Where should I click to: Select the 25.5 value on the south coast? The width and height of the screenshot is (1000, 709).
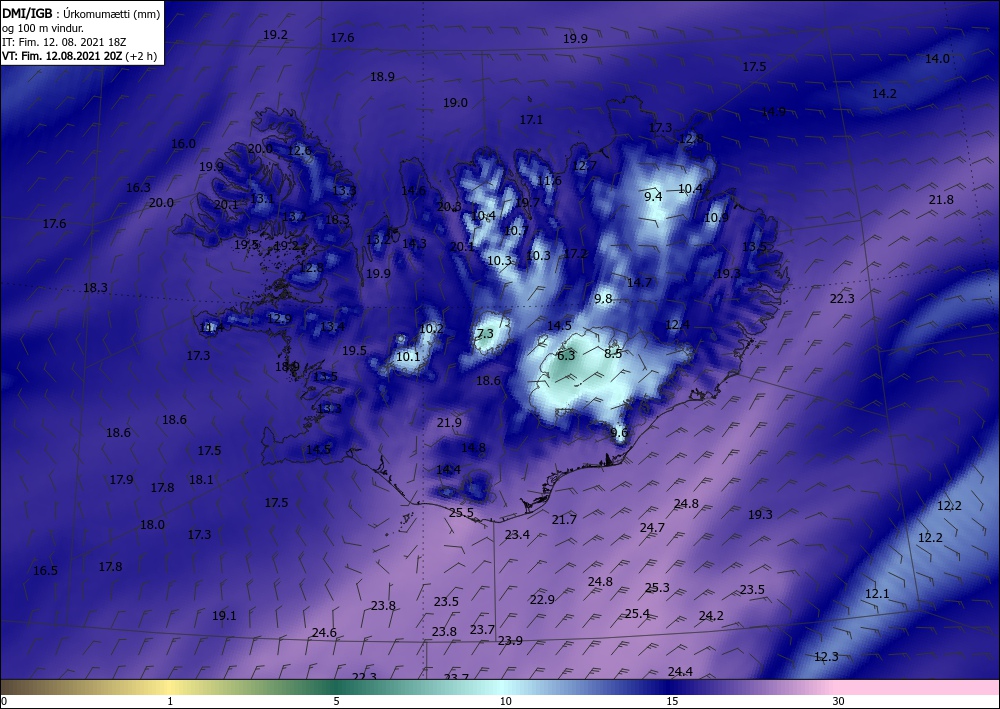[x=461, y=513]
